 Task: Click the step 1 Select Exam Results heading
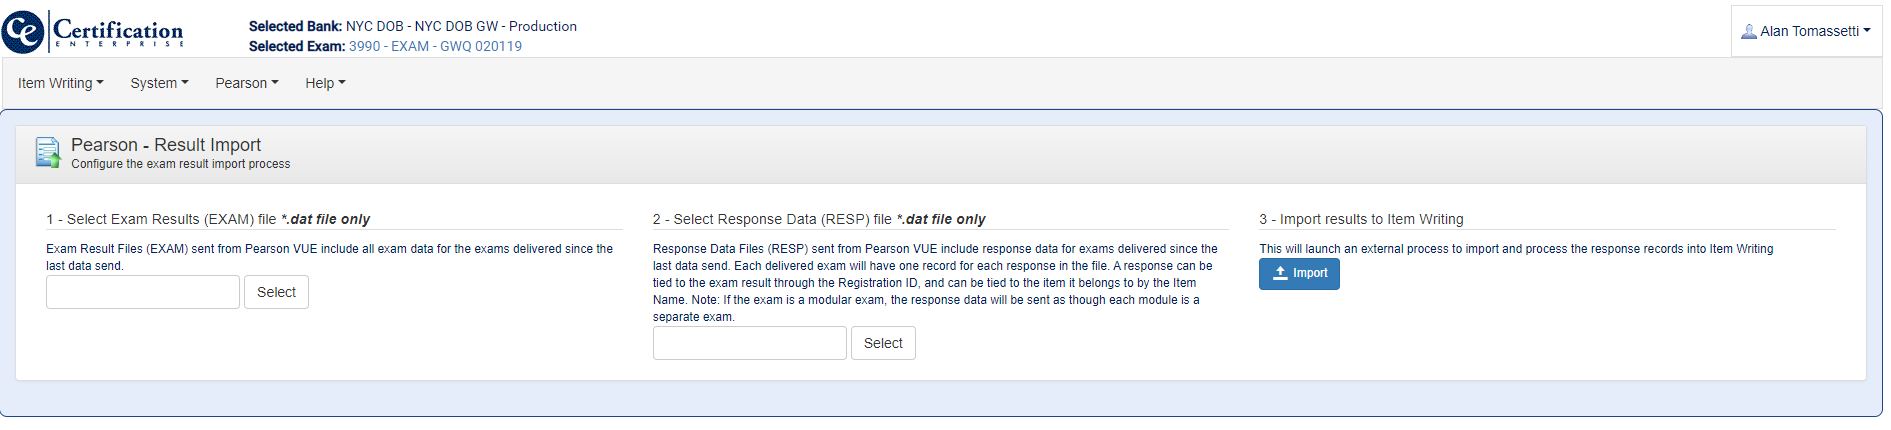(208, 219)
